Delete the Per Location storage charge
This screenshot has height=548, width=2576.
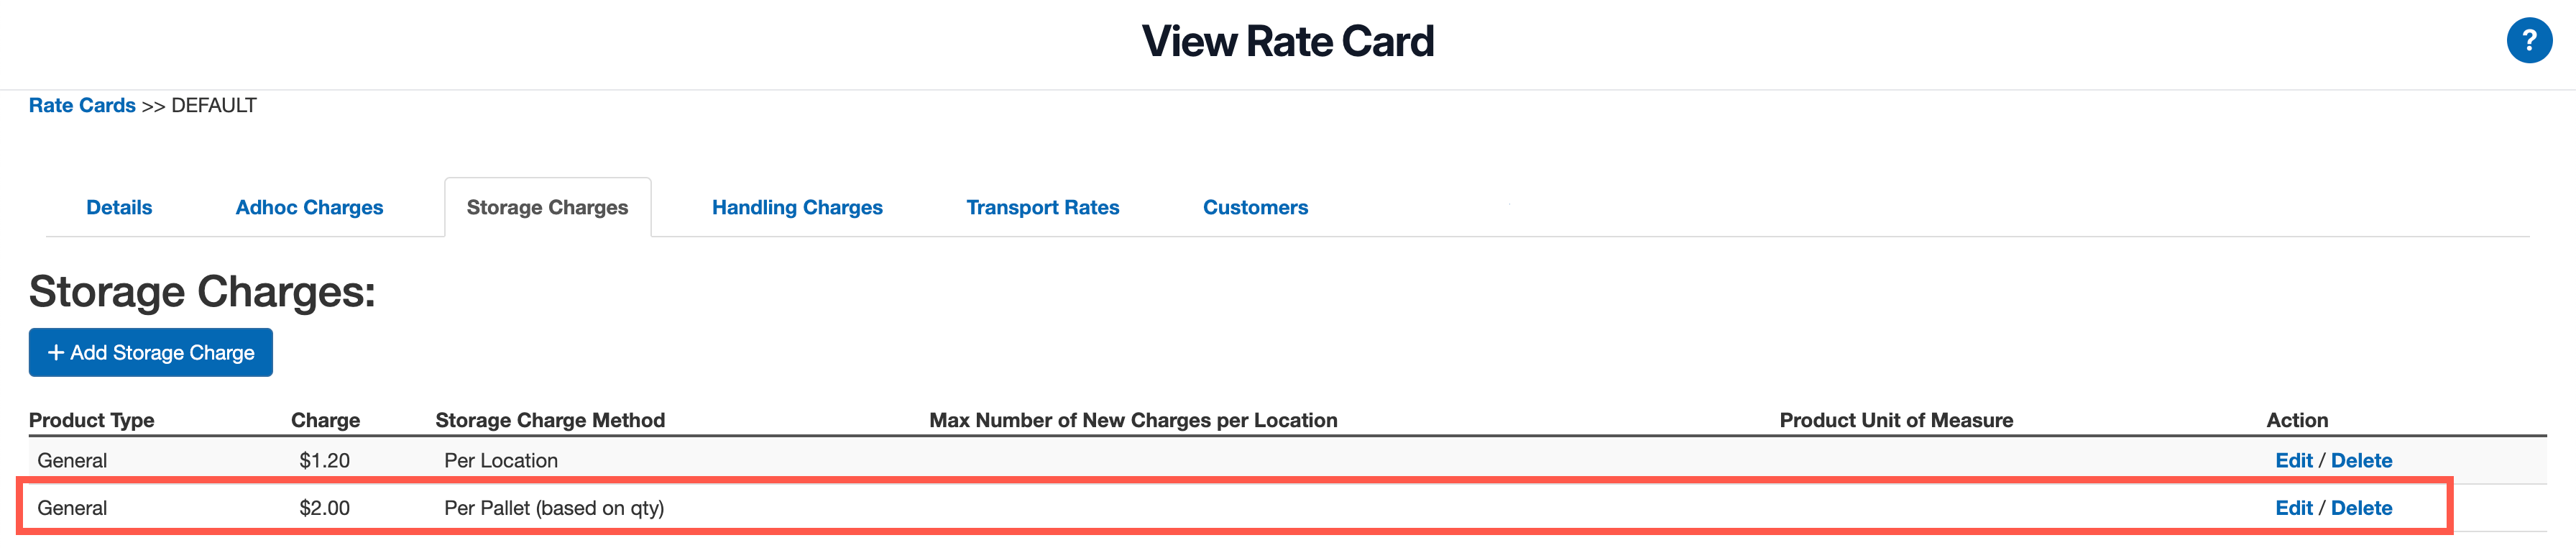pyautogui.click(x=2362, y=460)
